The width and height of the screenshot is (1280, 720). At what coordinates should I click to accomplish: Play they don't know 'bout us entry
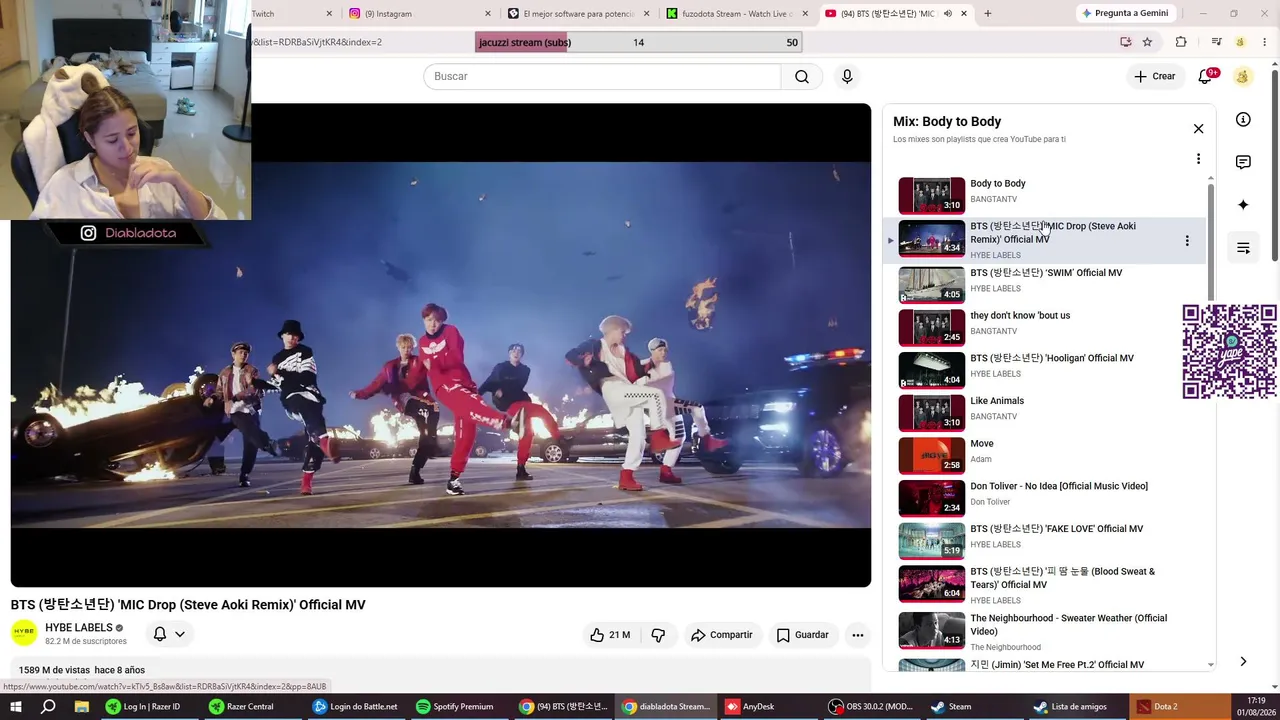1043,328
